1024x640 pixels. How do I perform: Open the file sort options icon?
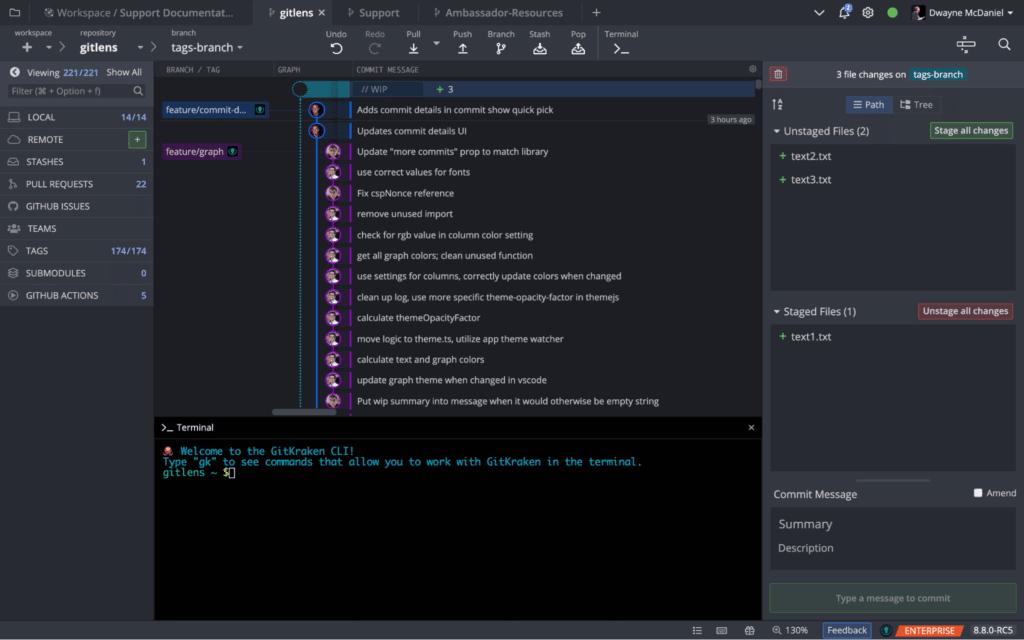tap(779, 104)
